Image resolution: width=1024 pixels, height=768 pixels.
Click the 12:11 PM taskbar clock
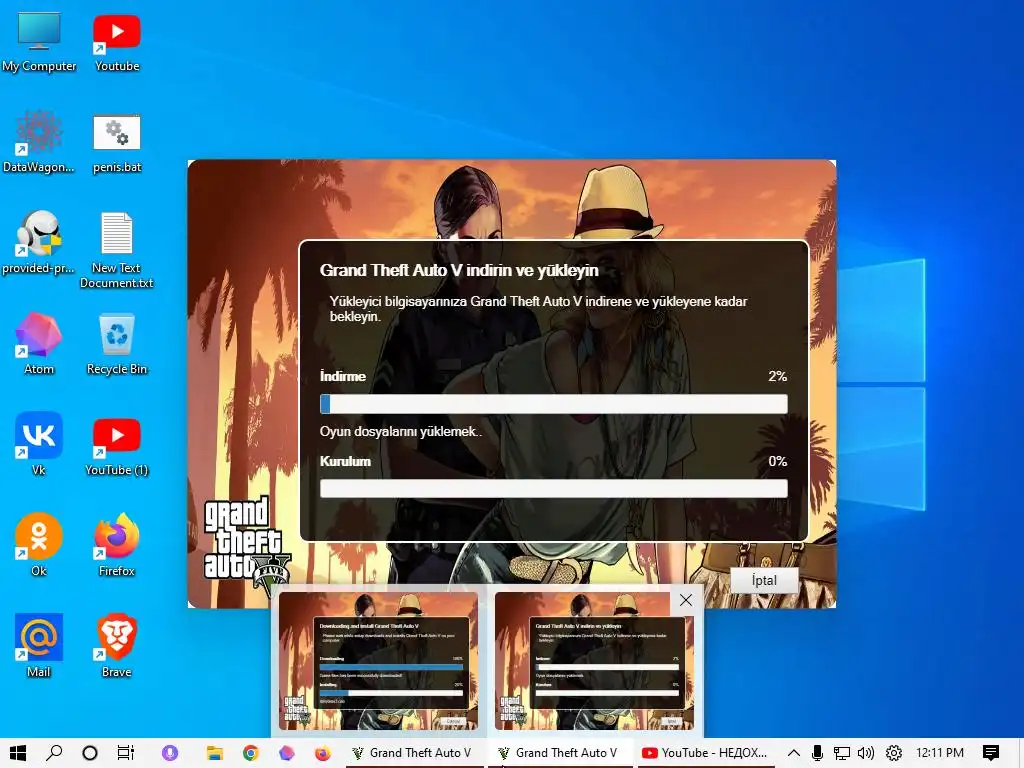[940, 753]
